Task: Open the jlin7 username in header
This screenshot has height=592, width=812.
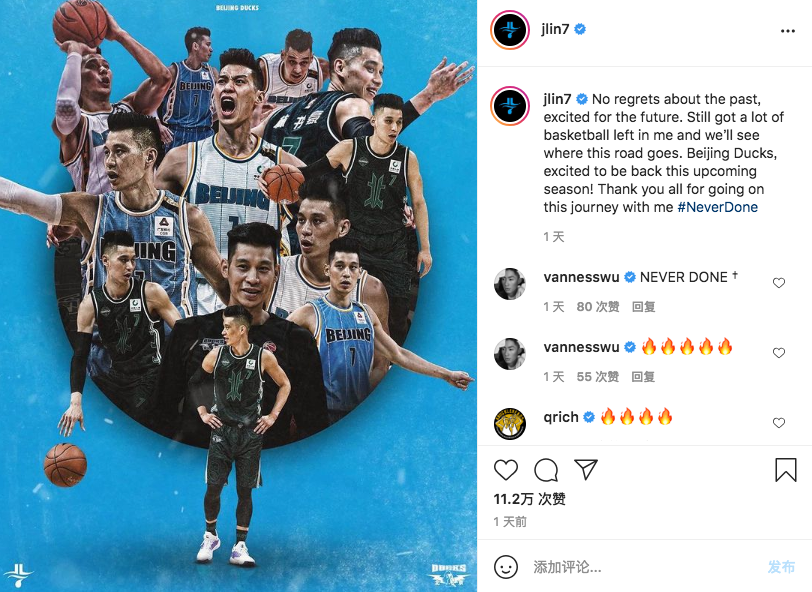Action: coord(555,29)
